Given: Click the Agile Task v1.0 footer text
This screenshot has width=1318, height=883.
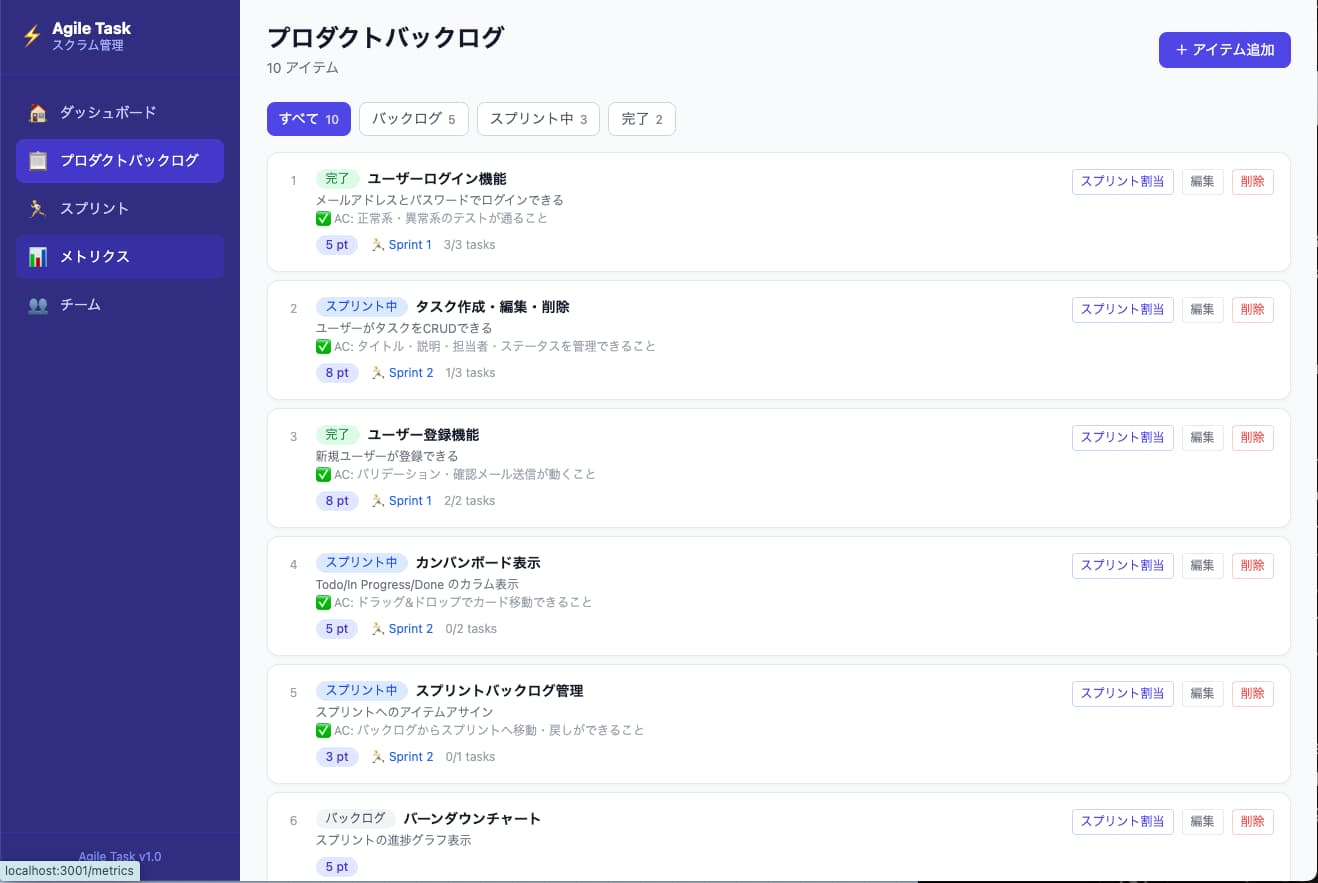Looking at the screenshot, I should (119, 856).
